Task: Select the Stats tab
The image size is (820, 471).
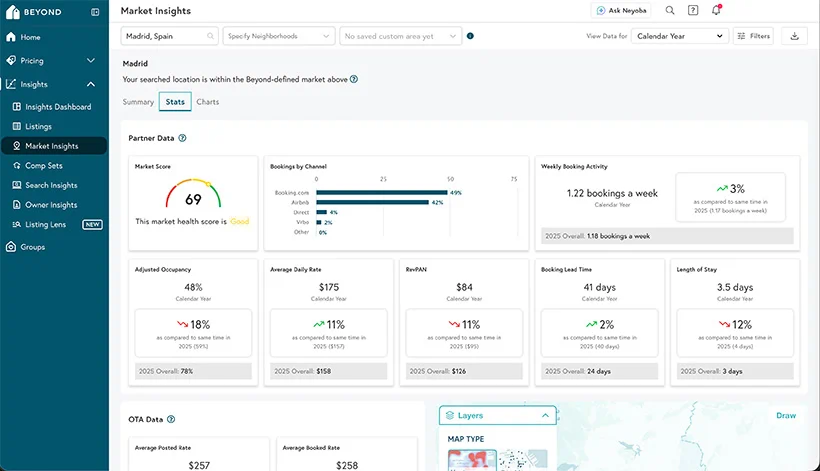Action: click(175, 102)
